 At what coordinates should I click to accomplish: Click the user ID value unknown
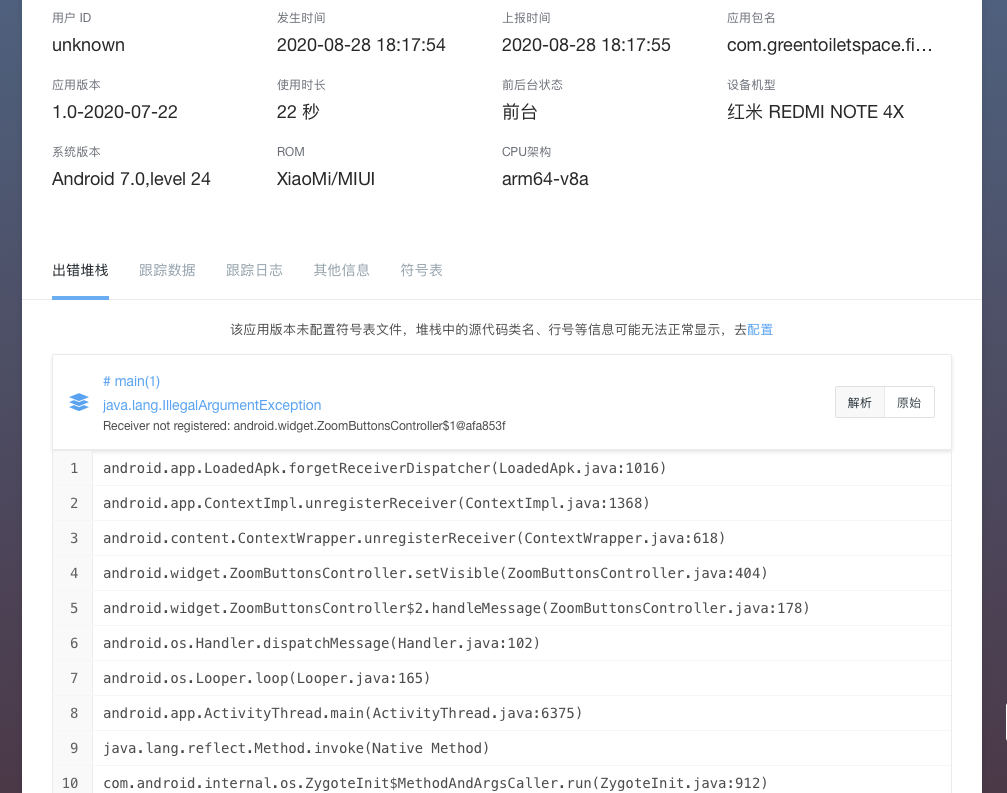89,45
